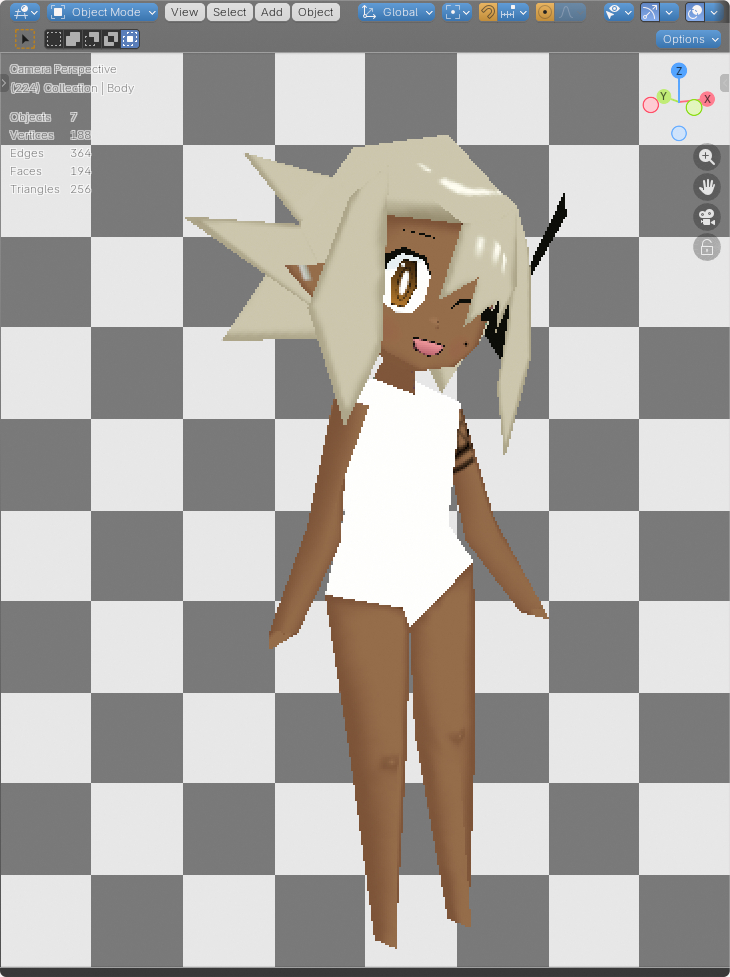Expand the sidebar with the right-edge arrow

pyautogui.click(x=724, y=83)
